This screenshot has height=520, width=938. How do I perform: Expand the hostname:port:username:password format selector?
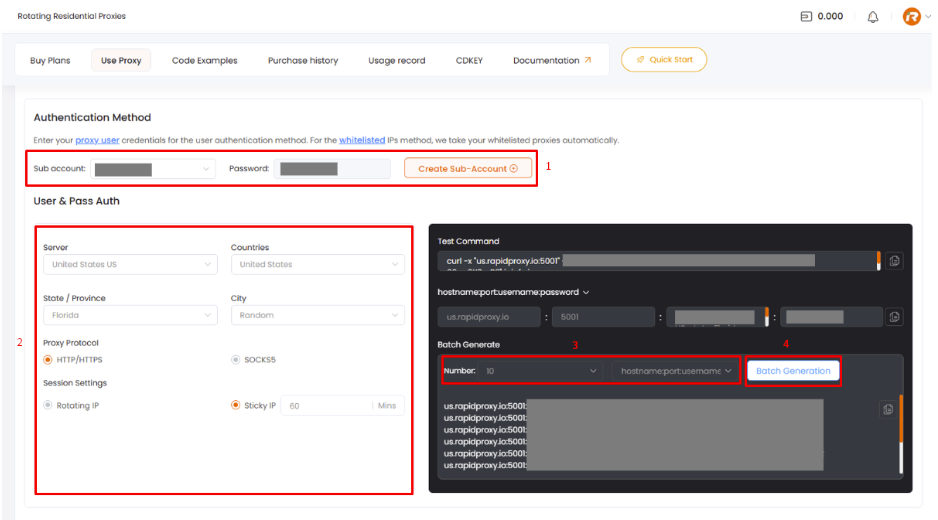513,292
